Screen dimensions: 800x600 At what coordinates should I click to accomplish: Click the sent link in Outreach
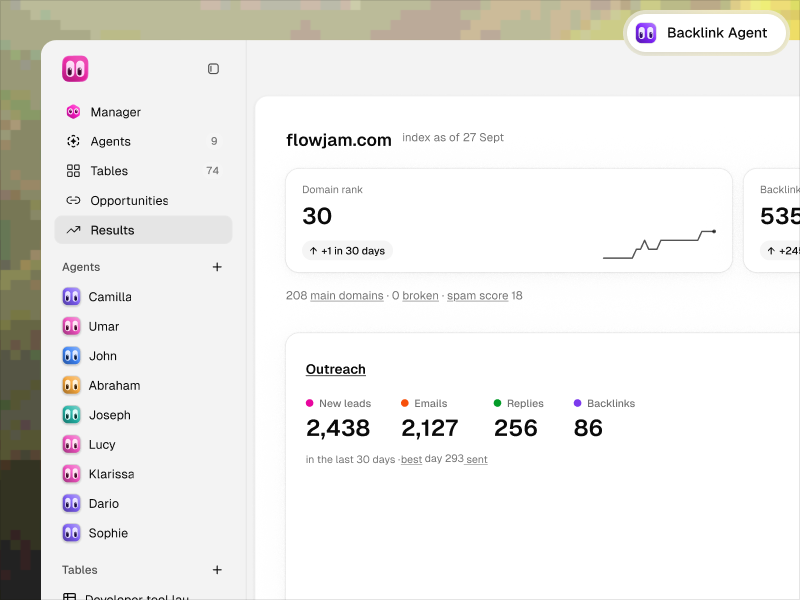(x=477, y=459)
